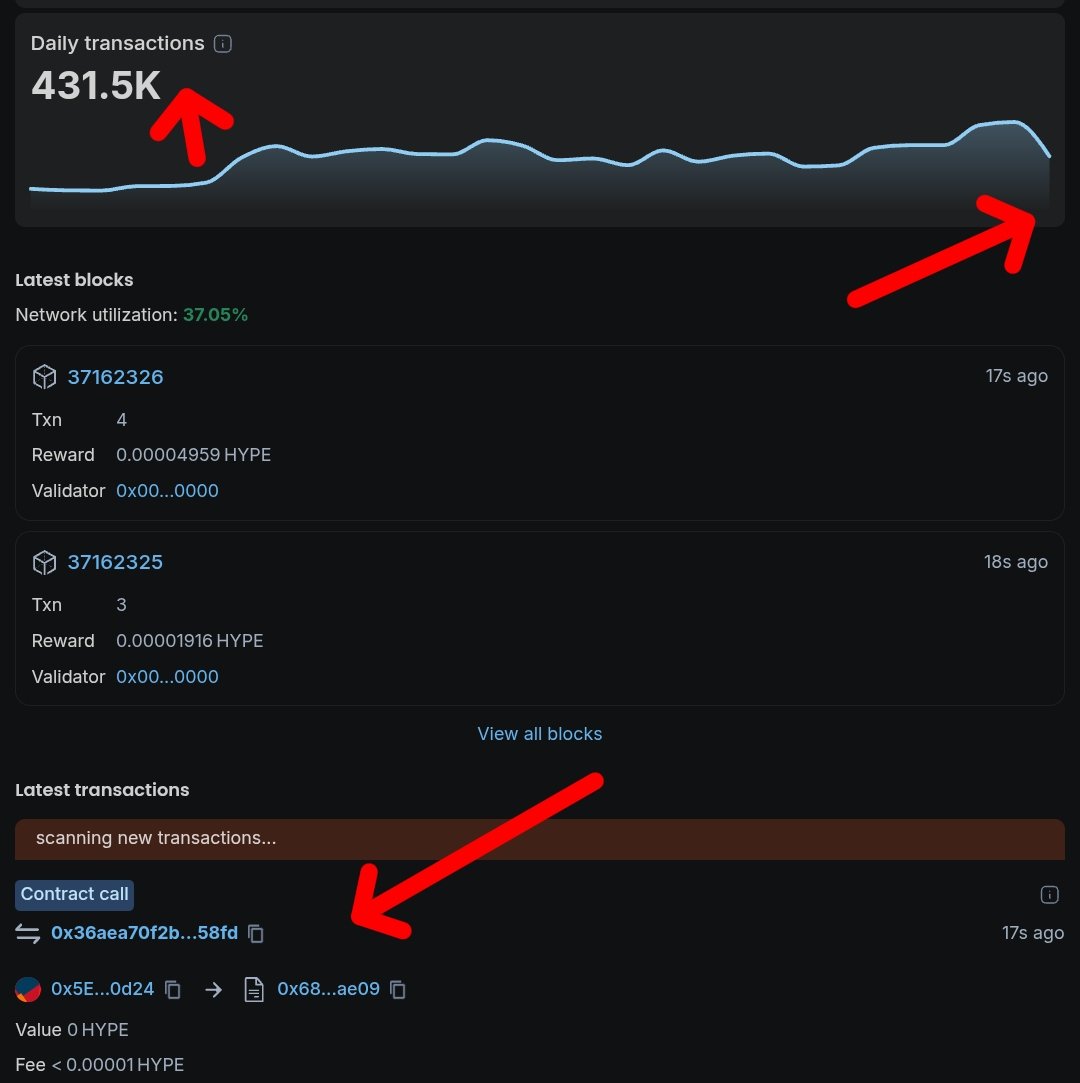Image resolution: width=1080 pixels, height=1083 pixels.
Task: Click the Daily transactions line chart
Action: point(539,164)
